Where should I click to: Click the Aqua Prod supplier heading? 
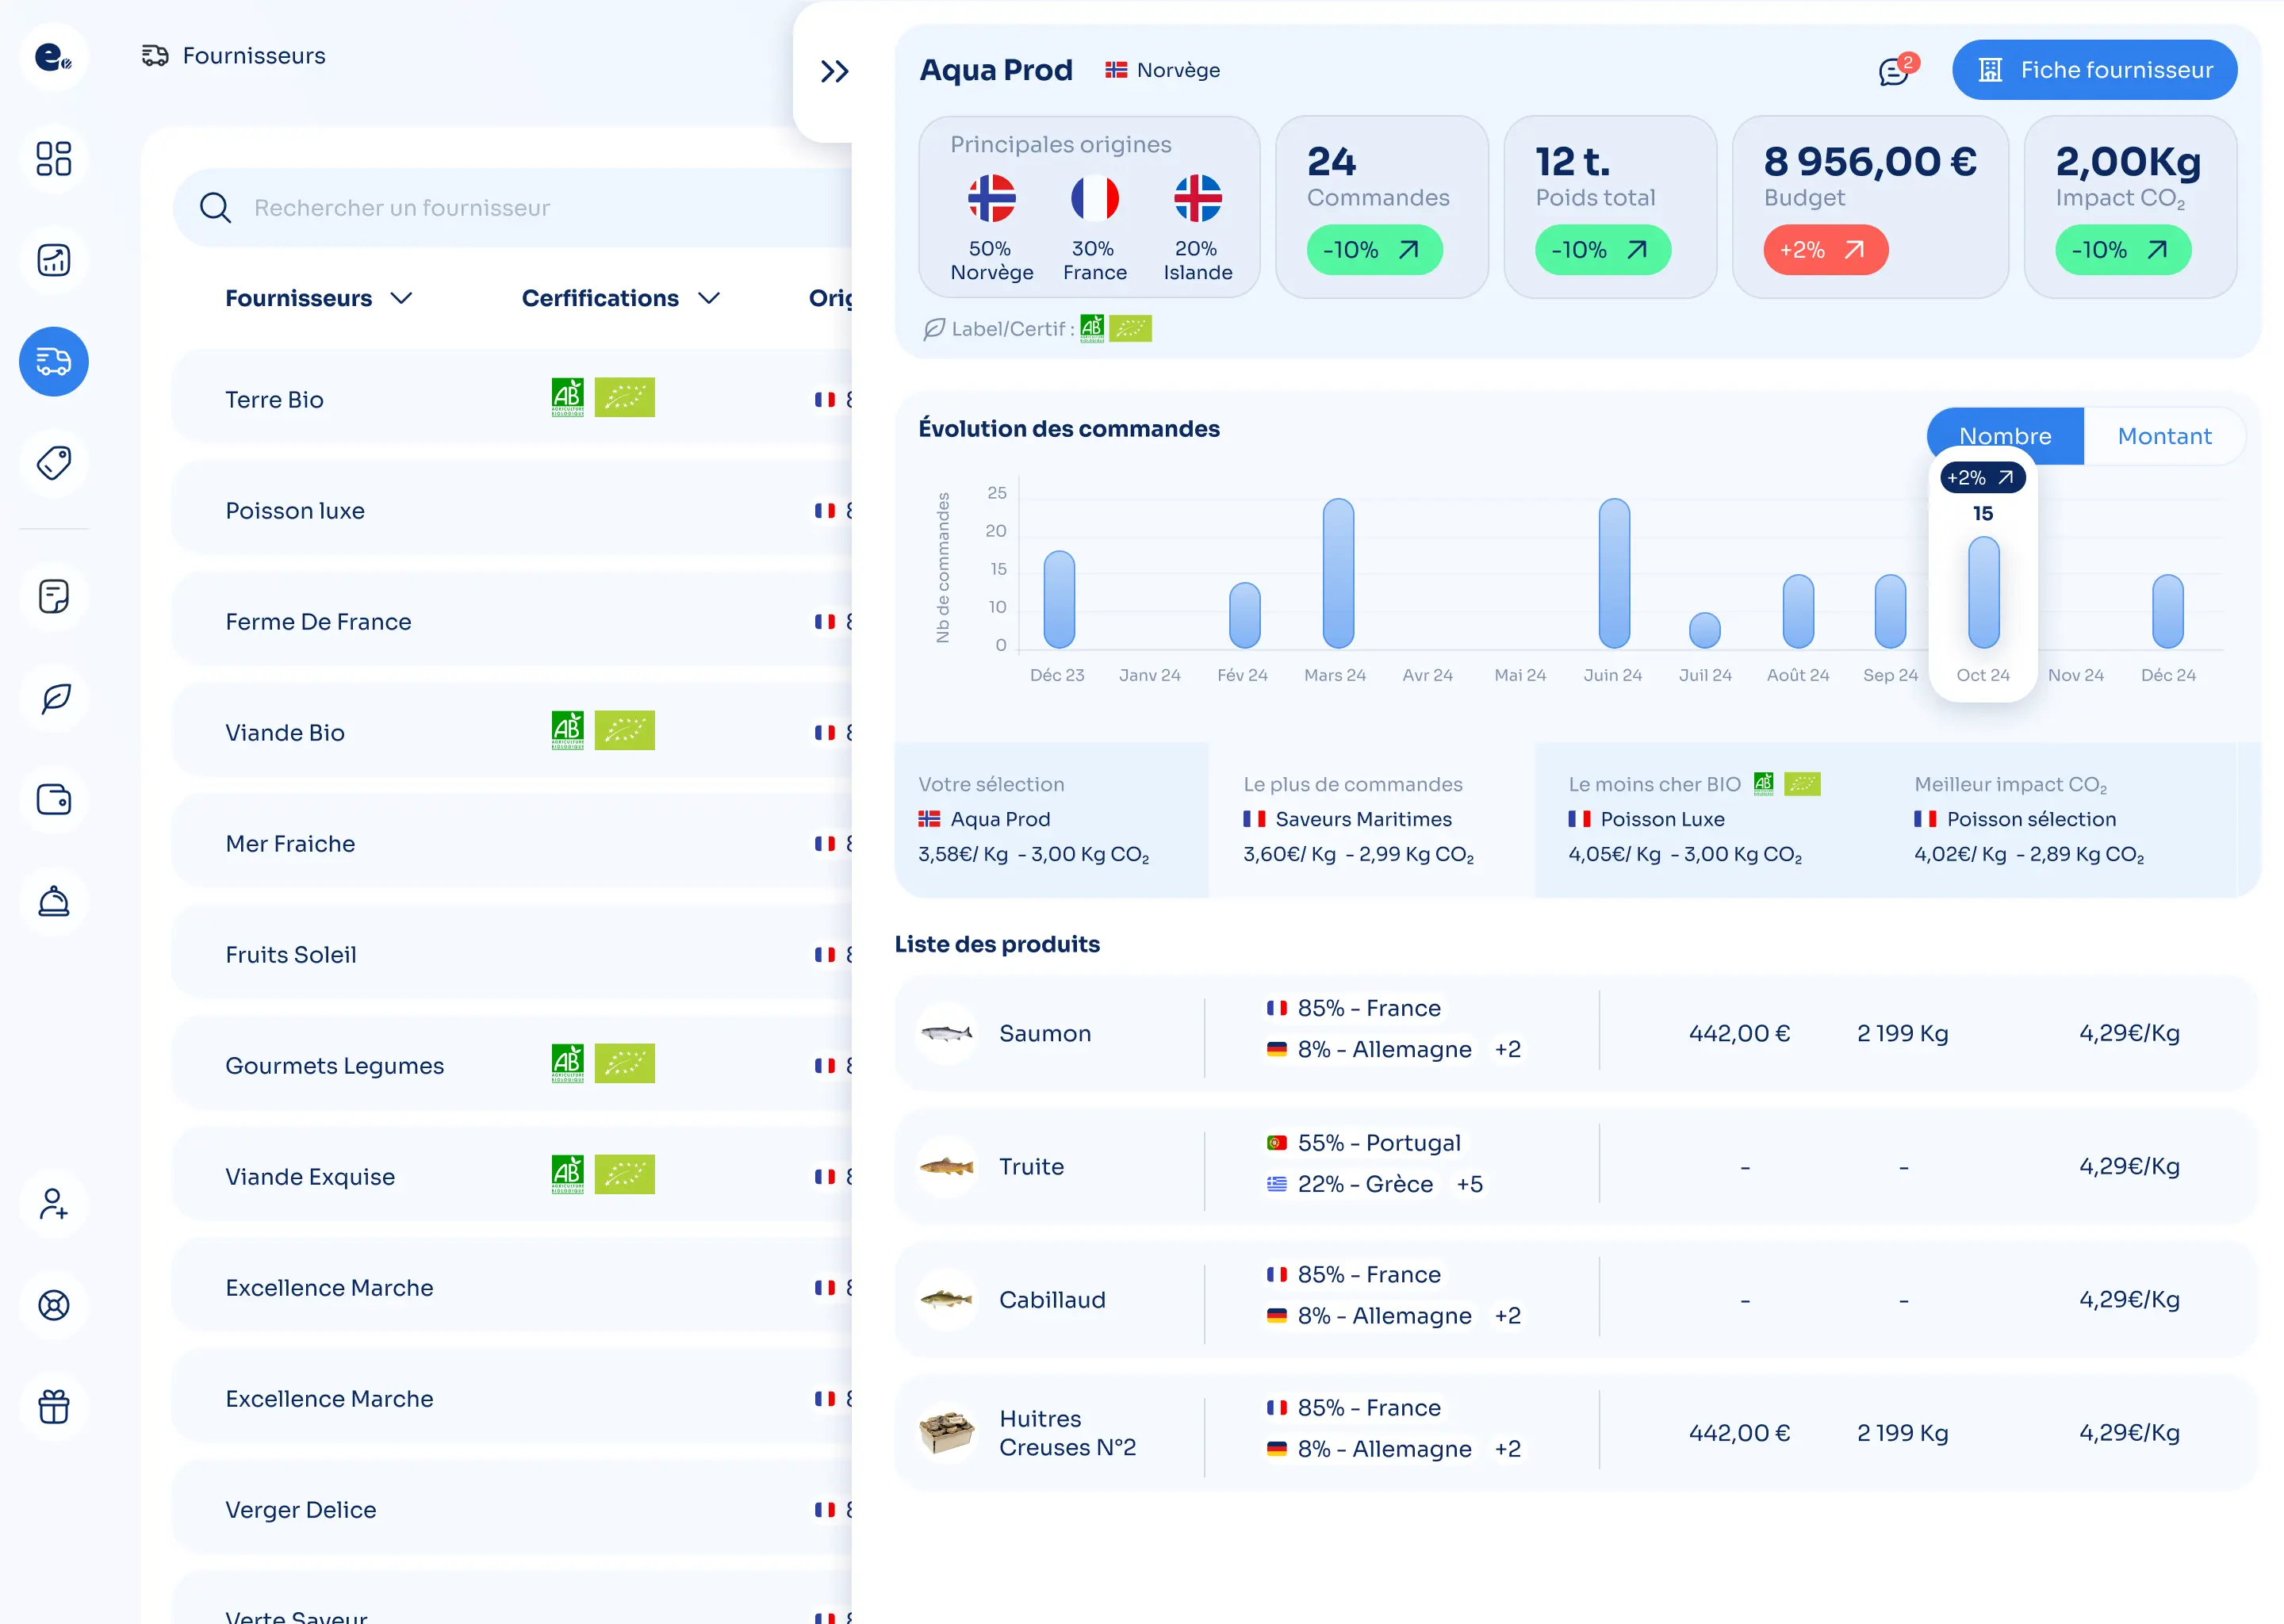pos(995,70)
